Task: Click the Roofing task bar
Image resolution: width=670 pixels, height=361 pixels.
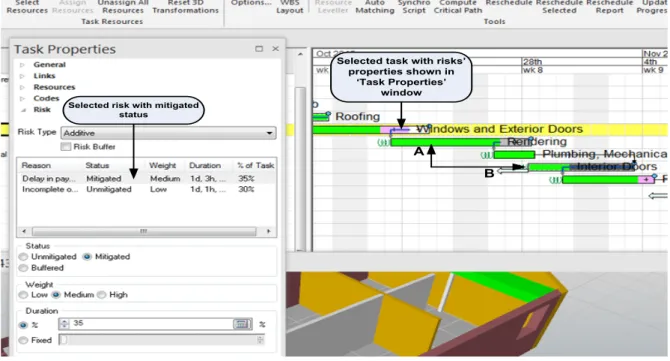Action: (x=320, y=116)
